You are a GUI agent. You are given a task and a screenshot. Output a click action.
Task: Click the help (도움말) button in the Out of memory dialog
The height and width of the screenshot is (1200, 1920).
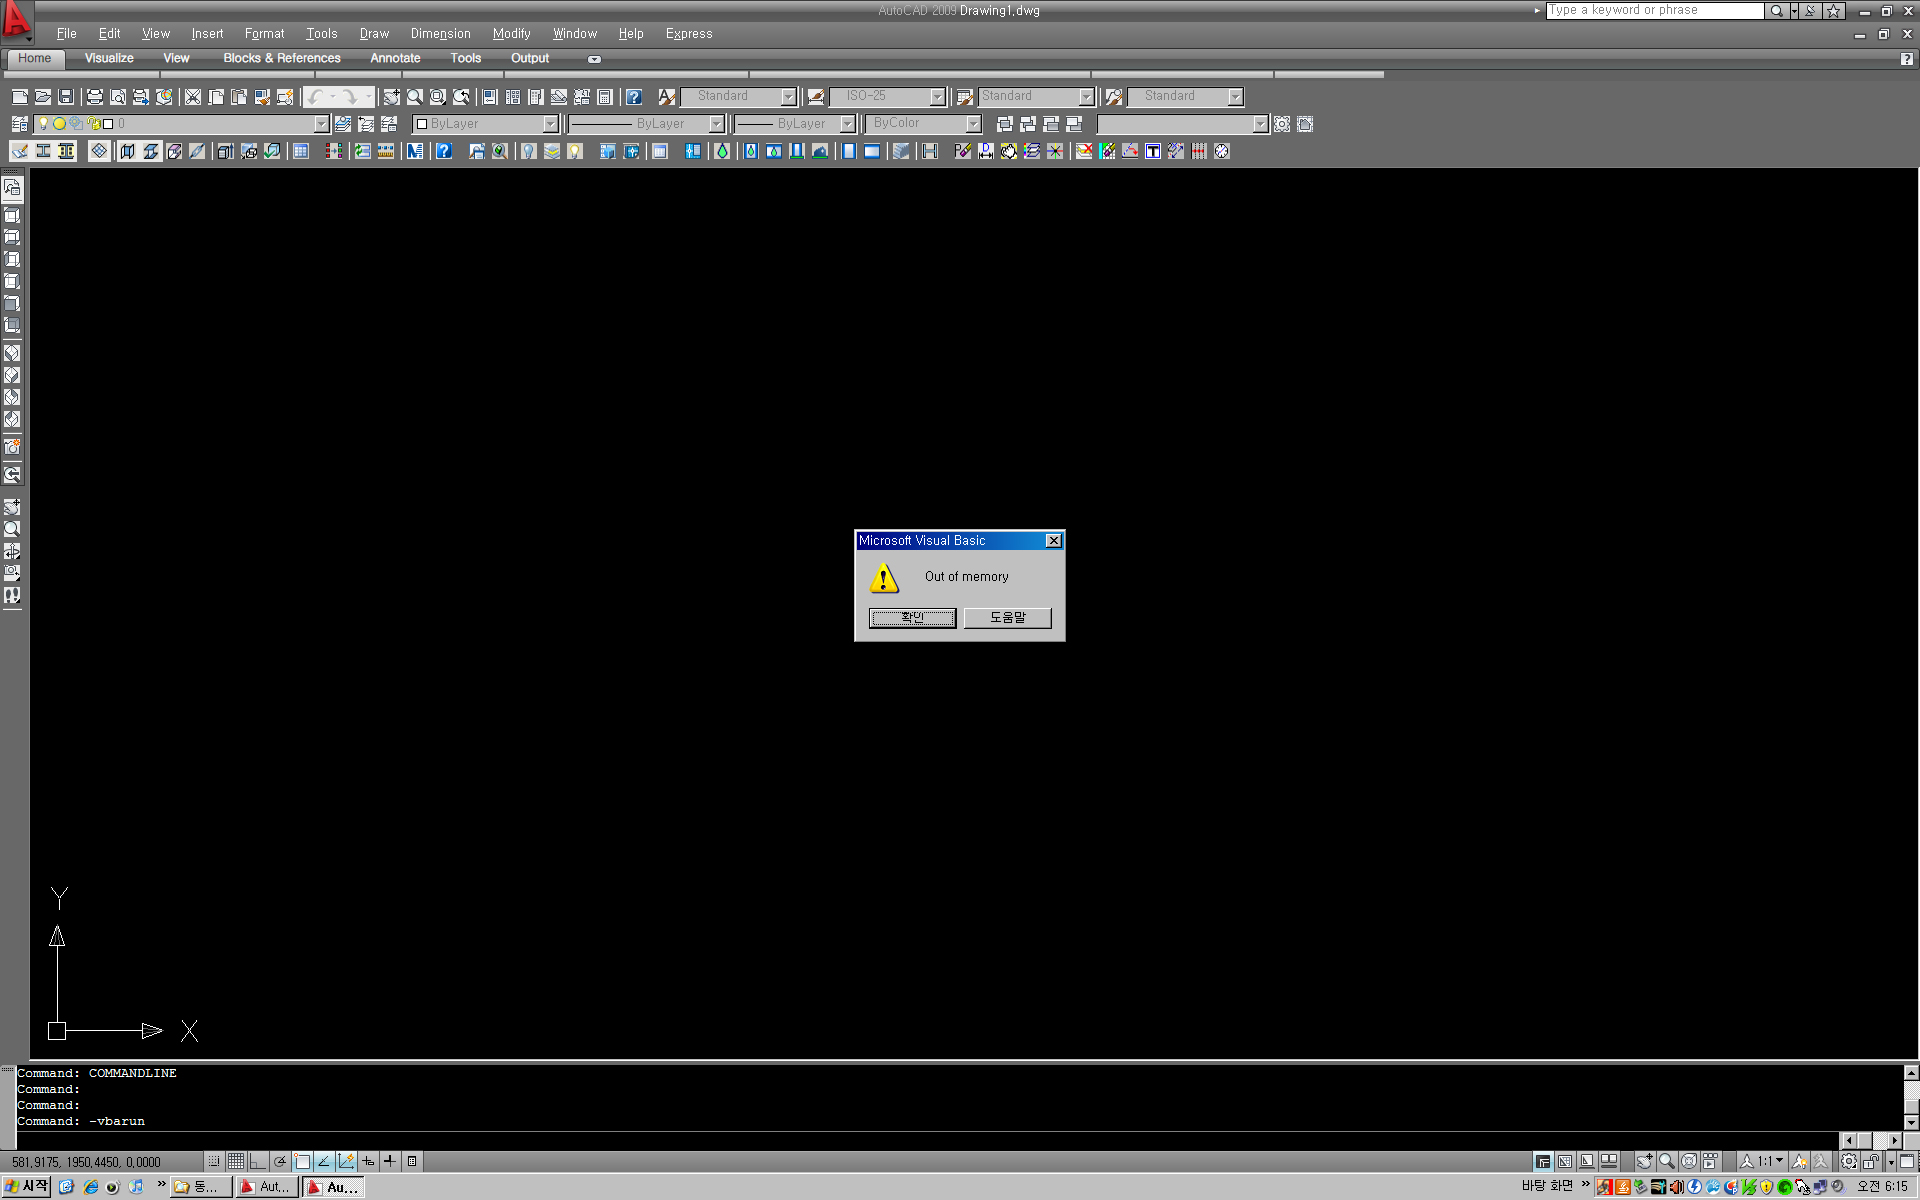(1008, 618)
